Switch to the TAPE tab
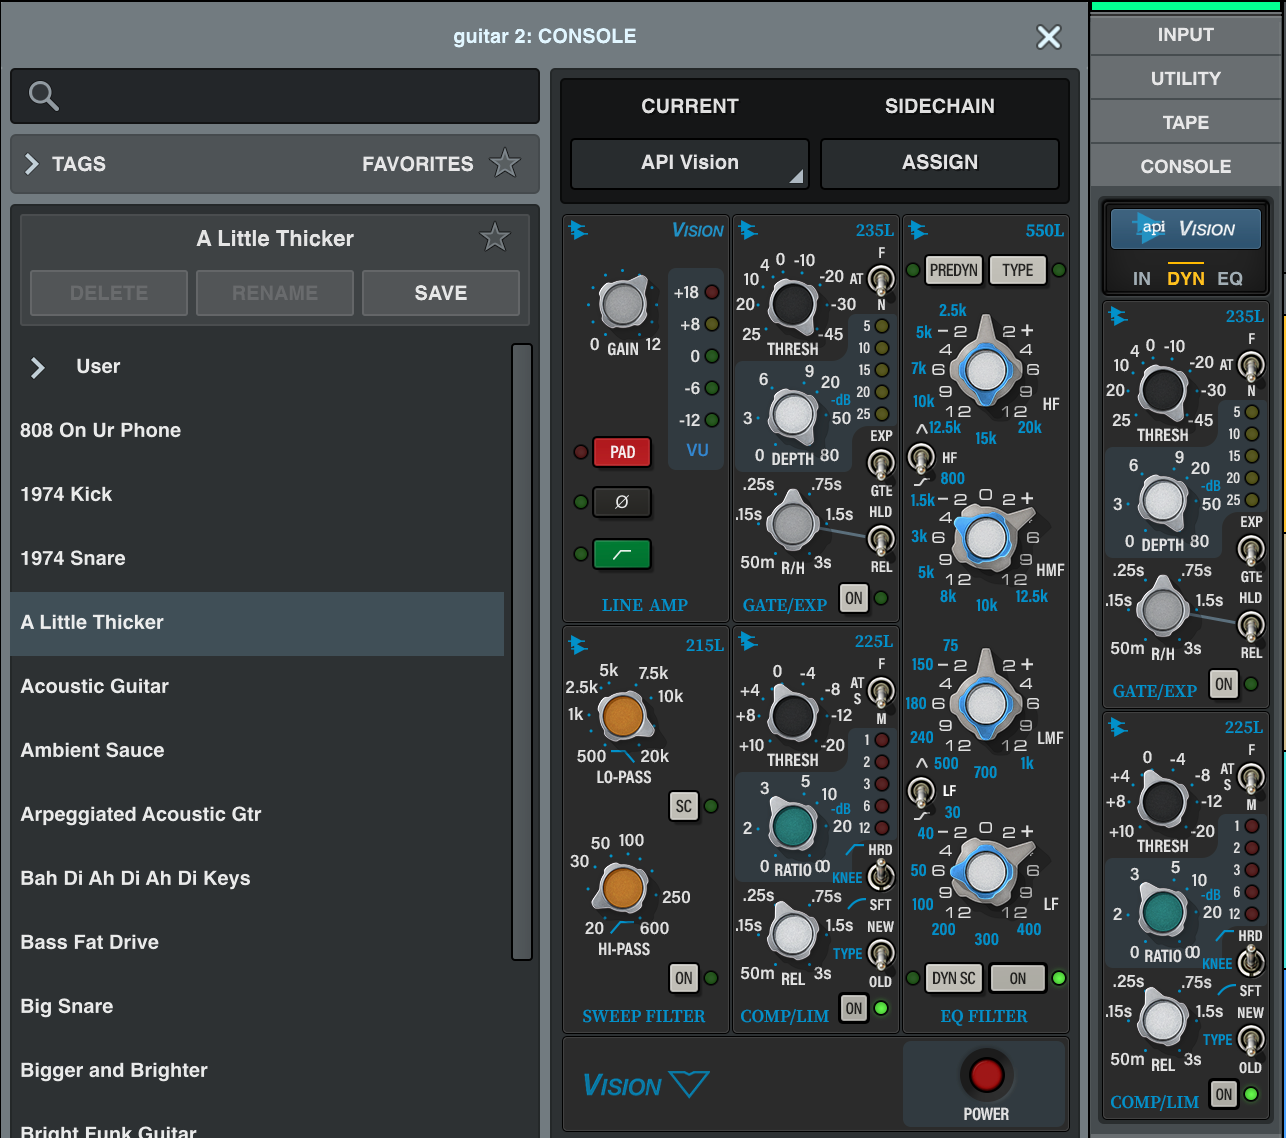 (x=1185, y=121)
